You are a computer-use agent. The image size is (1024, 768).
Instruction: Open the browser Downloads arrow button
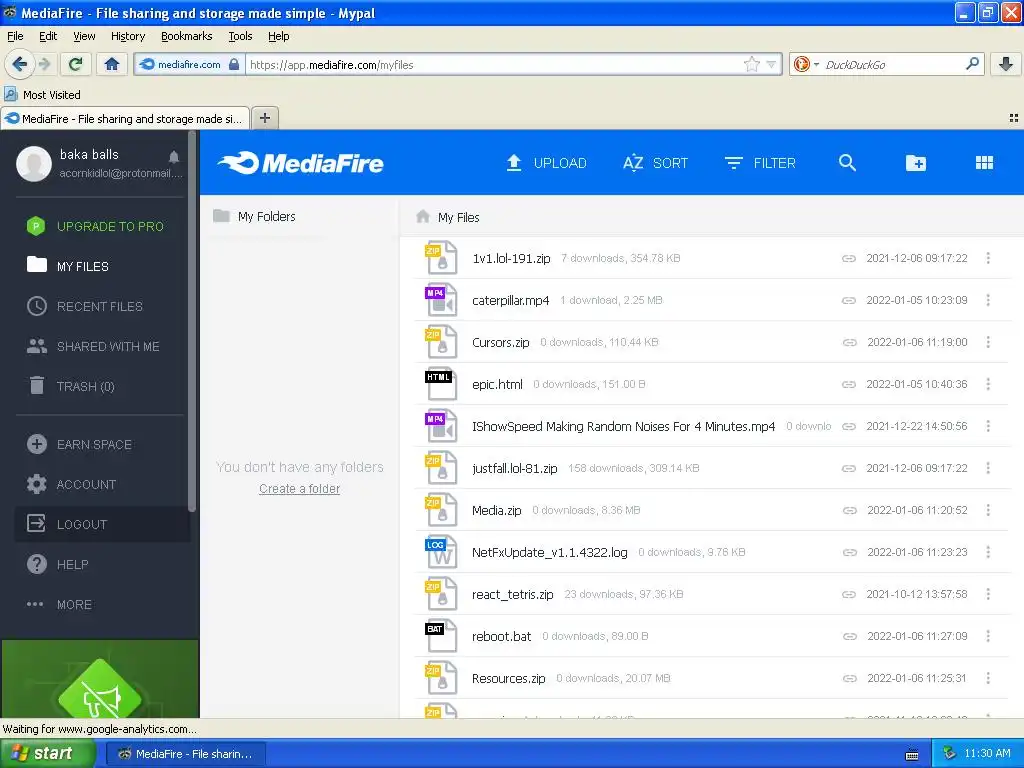1006,64
